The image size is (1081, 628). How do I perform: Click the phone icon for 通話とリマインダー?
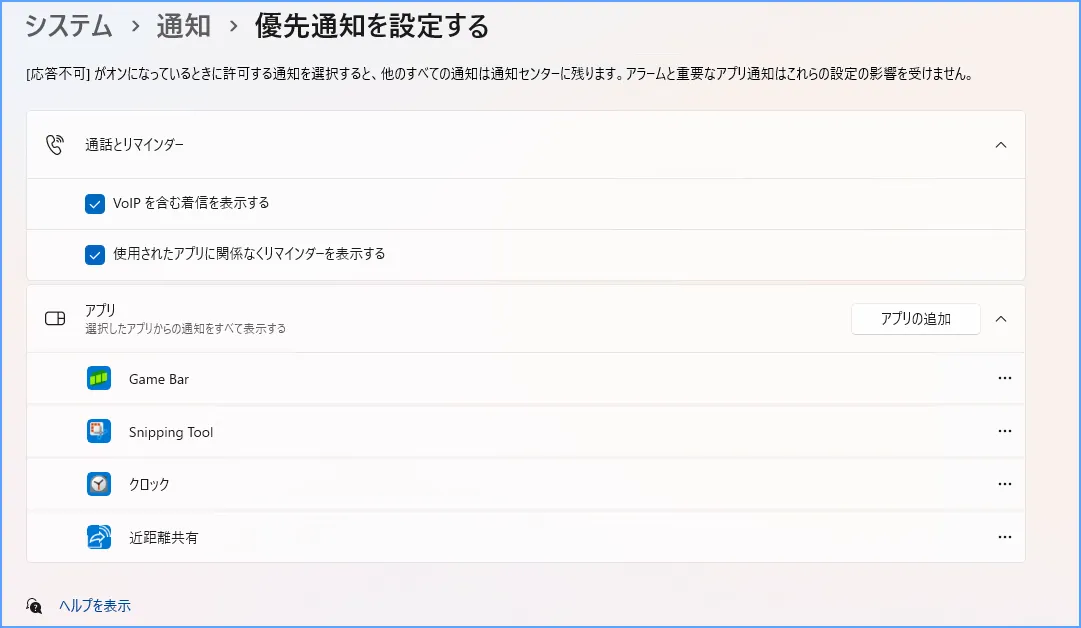click(54, 145)
